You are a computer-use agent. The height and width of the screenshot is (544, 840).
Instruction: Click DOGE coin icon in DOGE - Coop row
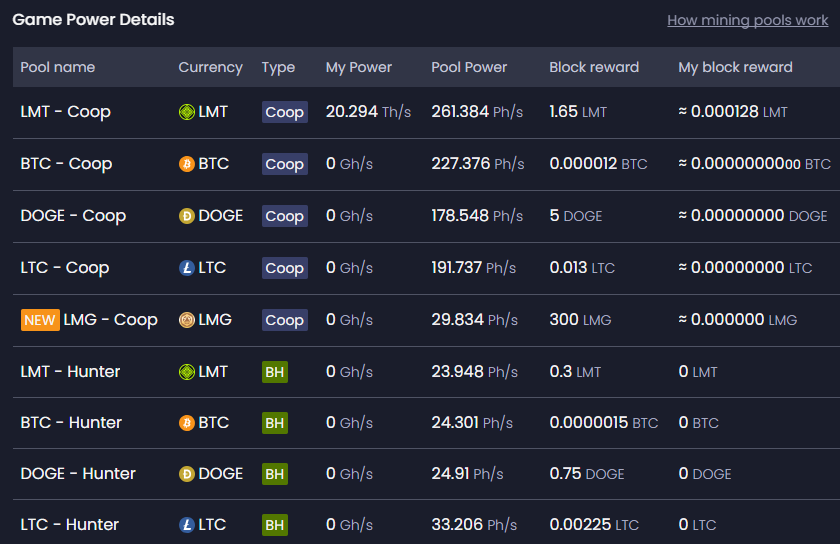(186, 216)
